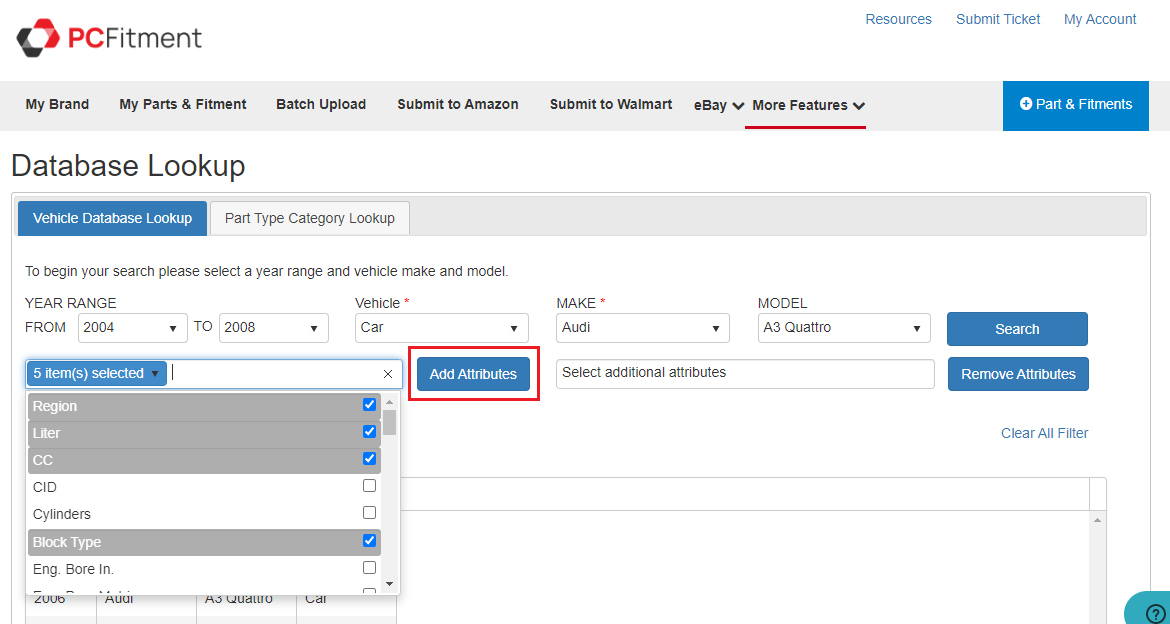The width and height of the screenshot is (1170, 624).
Task: Enable the Cylinders checkbox
Action: [369, 513]
